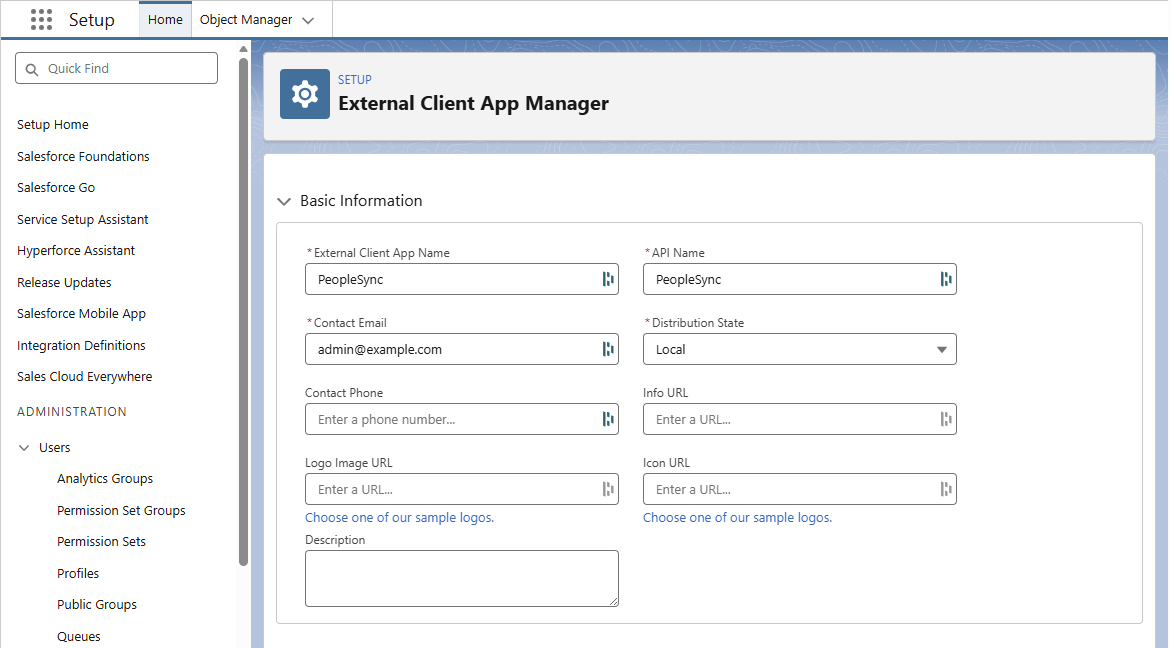Click password manager icon in Logo Image URL field

coord(608,490)
